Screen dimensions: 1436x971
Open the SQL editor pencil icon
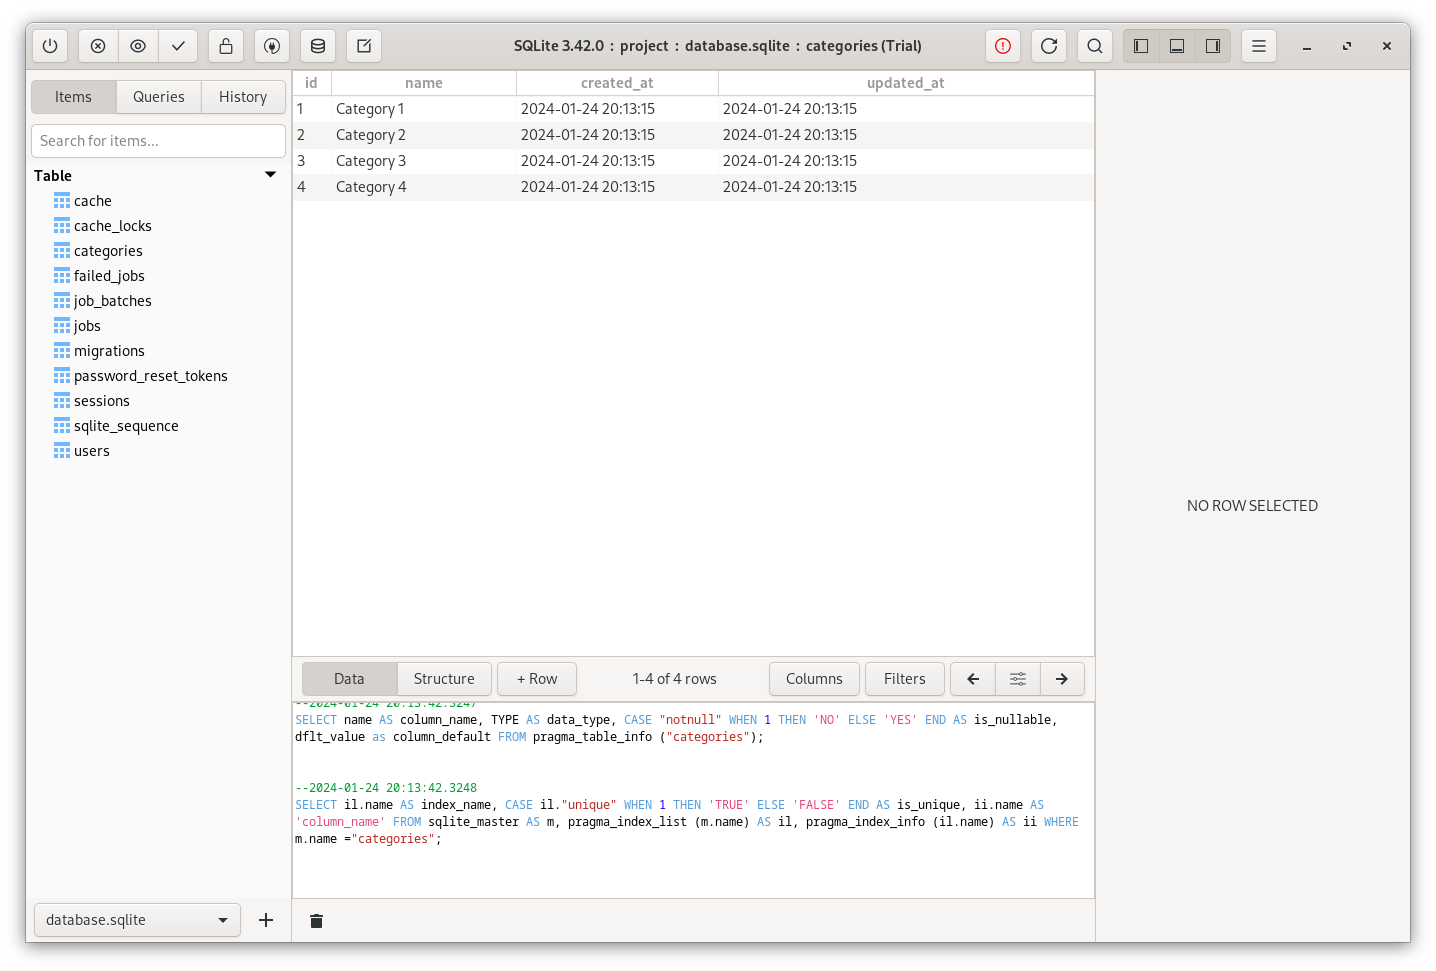pyautogui.click(x=364, y=46)
